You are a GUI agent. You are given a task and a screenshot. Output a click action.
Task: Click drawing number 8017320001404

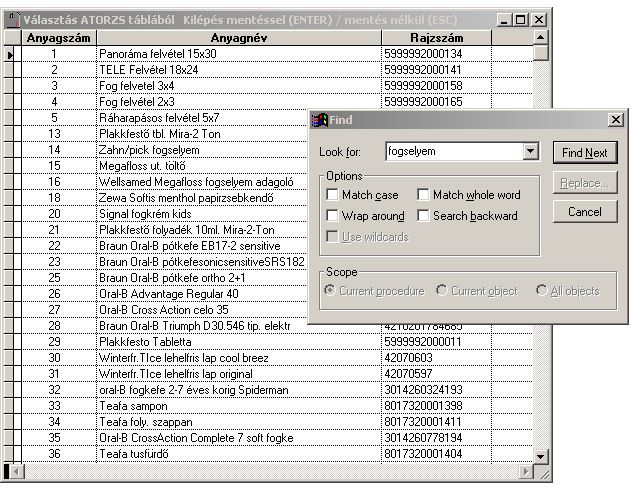[437, 454]
